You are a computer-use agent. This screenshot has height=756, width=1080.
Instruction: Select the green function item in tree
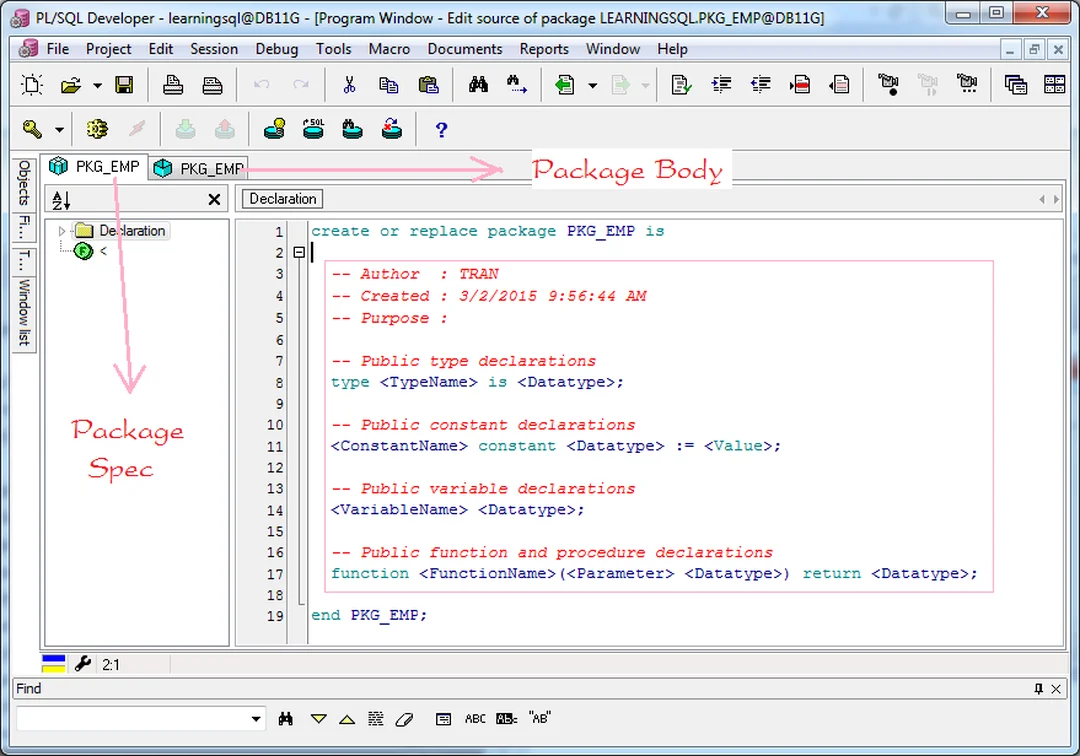coord(84,251)
